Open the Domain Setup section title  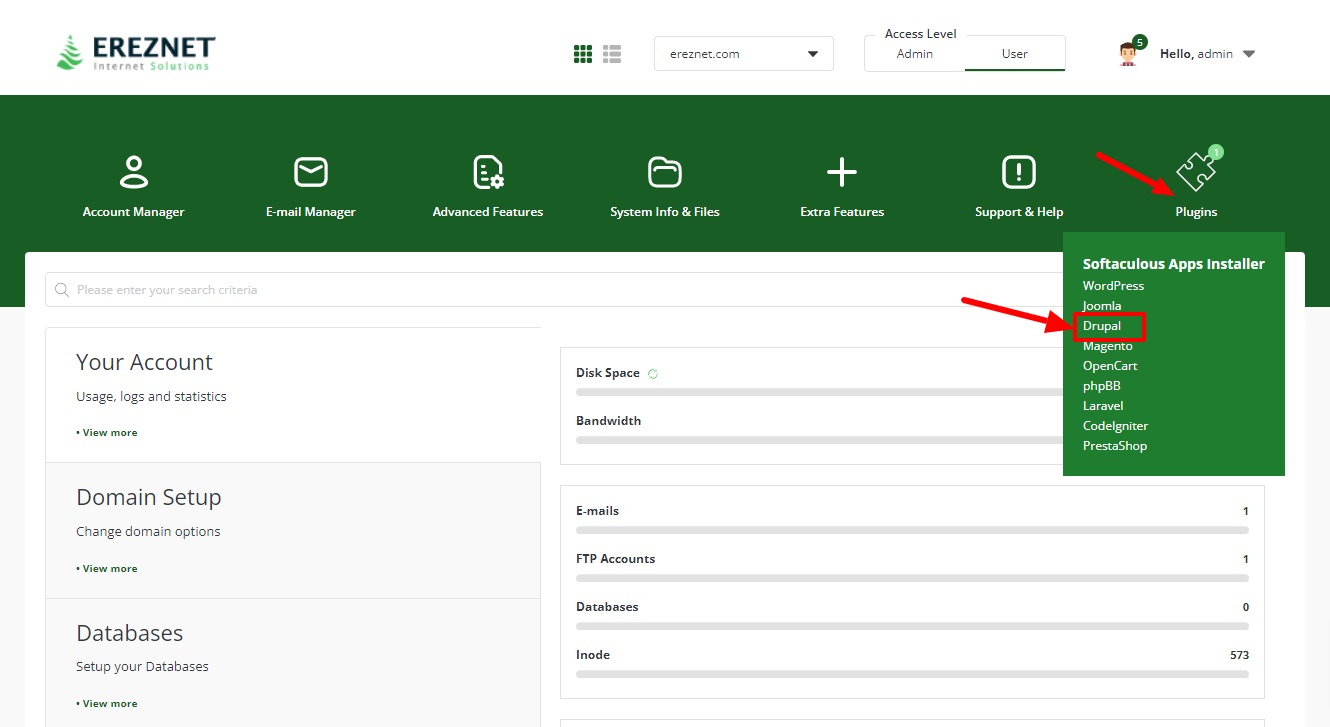[149, 497]
